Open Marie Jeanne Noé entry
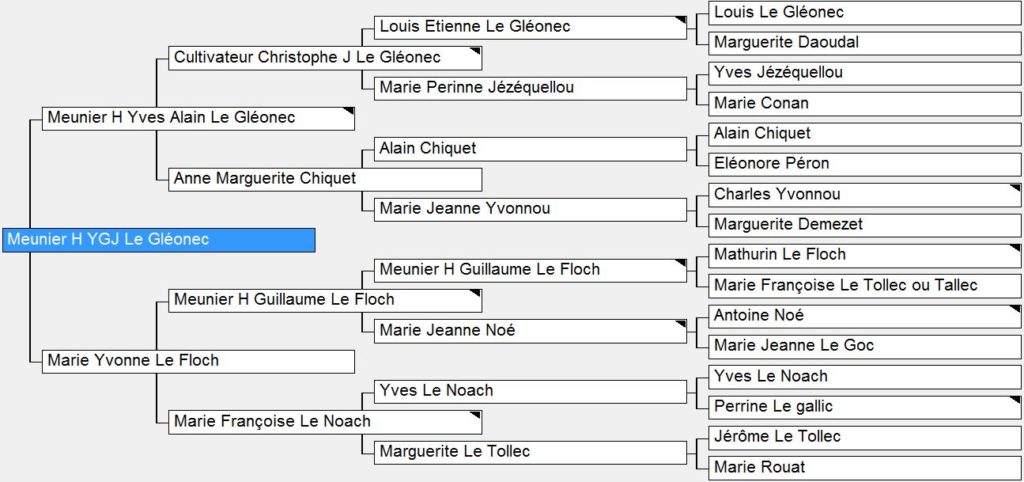The height and width of the screenshot is (482, 1024). (531, 331)
